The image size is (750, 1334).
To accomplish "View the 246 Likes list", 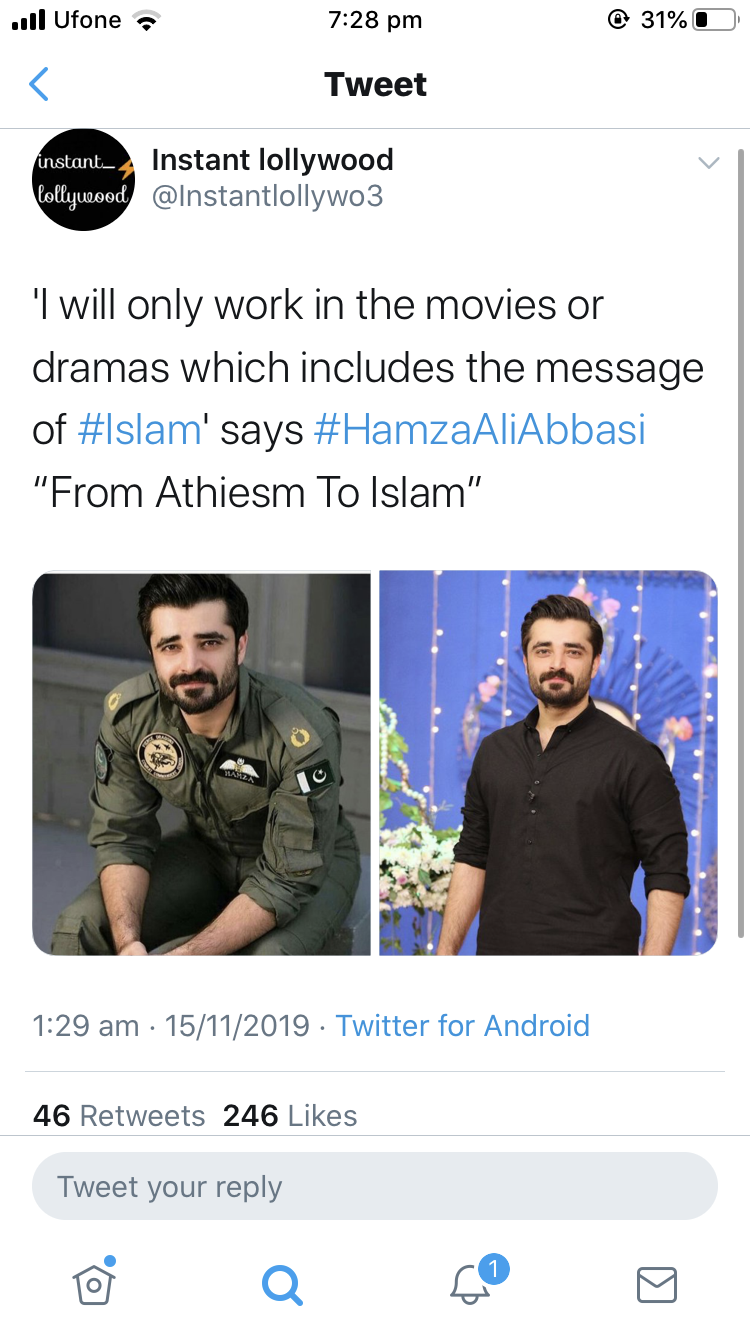I will click(x=290, y=1115).
